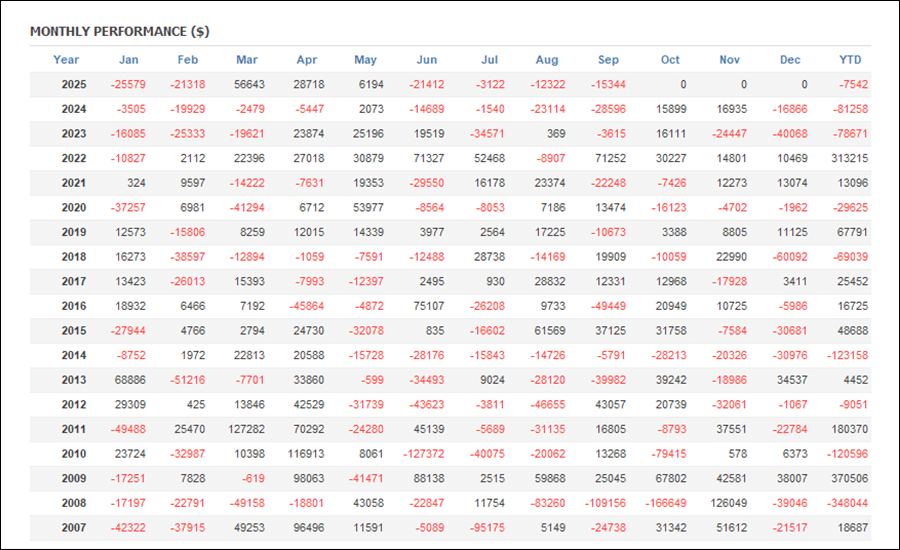Select the Jun column header
The image size is (900, 550).
(426, 60)
